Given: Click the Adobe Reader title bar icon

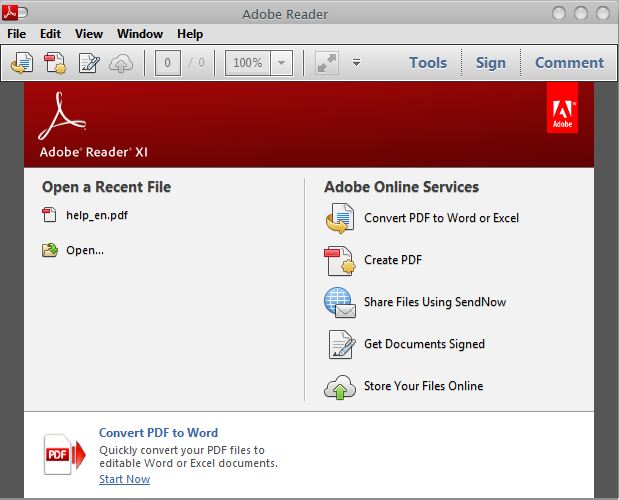Looking at the screenshot, I should point(10,13).
